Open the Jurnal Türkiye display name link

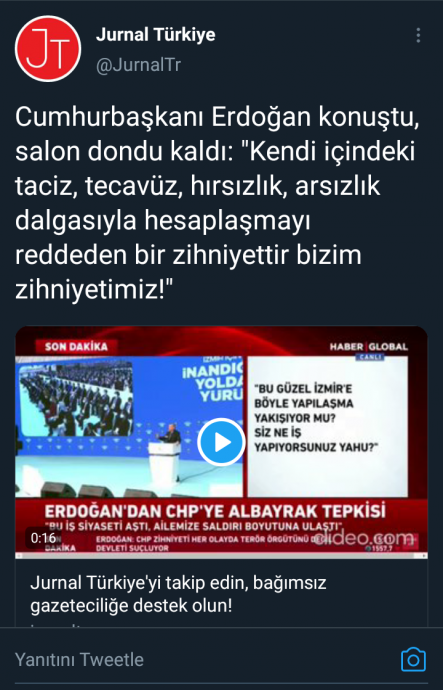pos(156,35)
